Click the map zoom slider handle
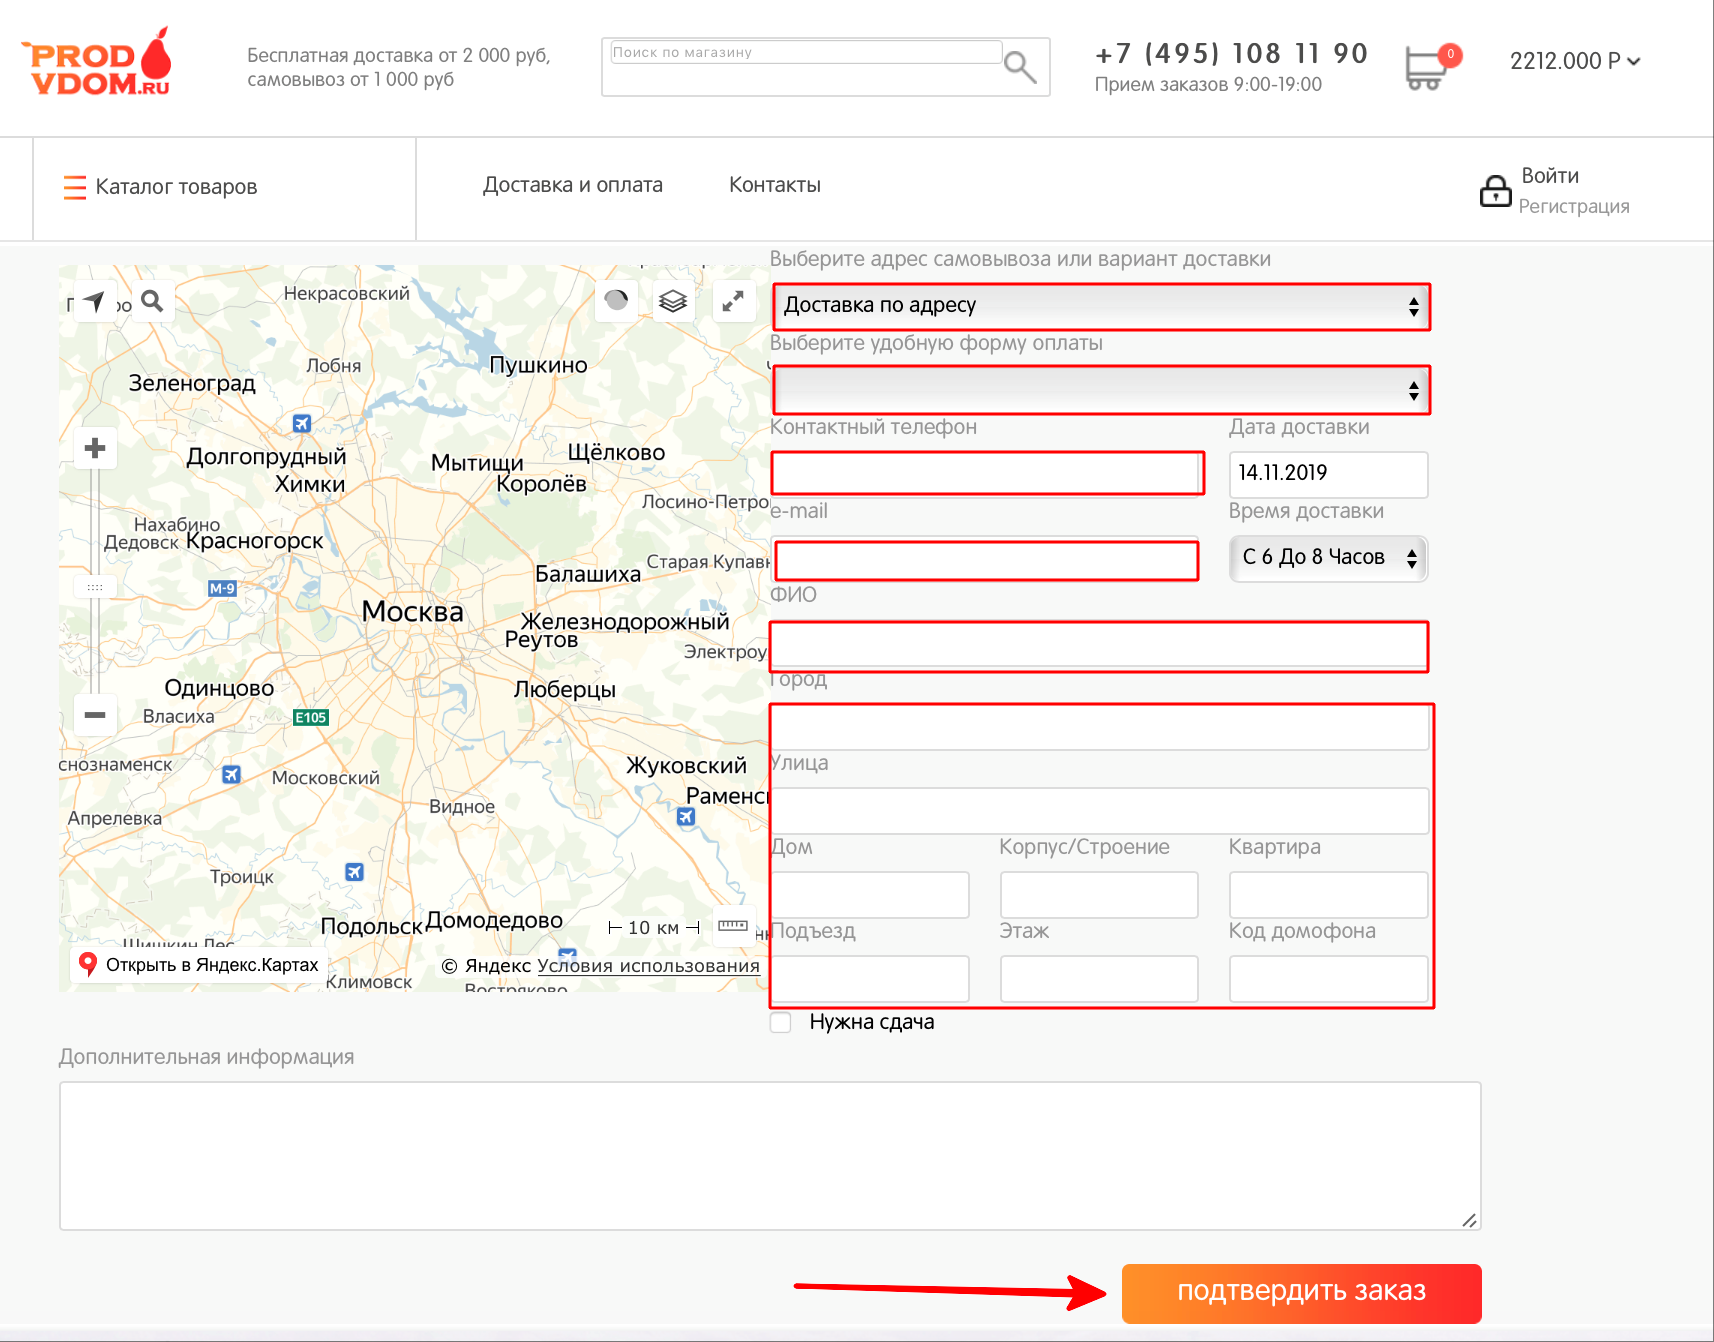 (x=95, y=587)
